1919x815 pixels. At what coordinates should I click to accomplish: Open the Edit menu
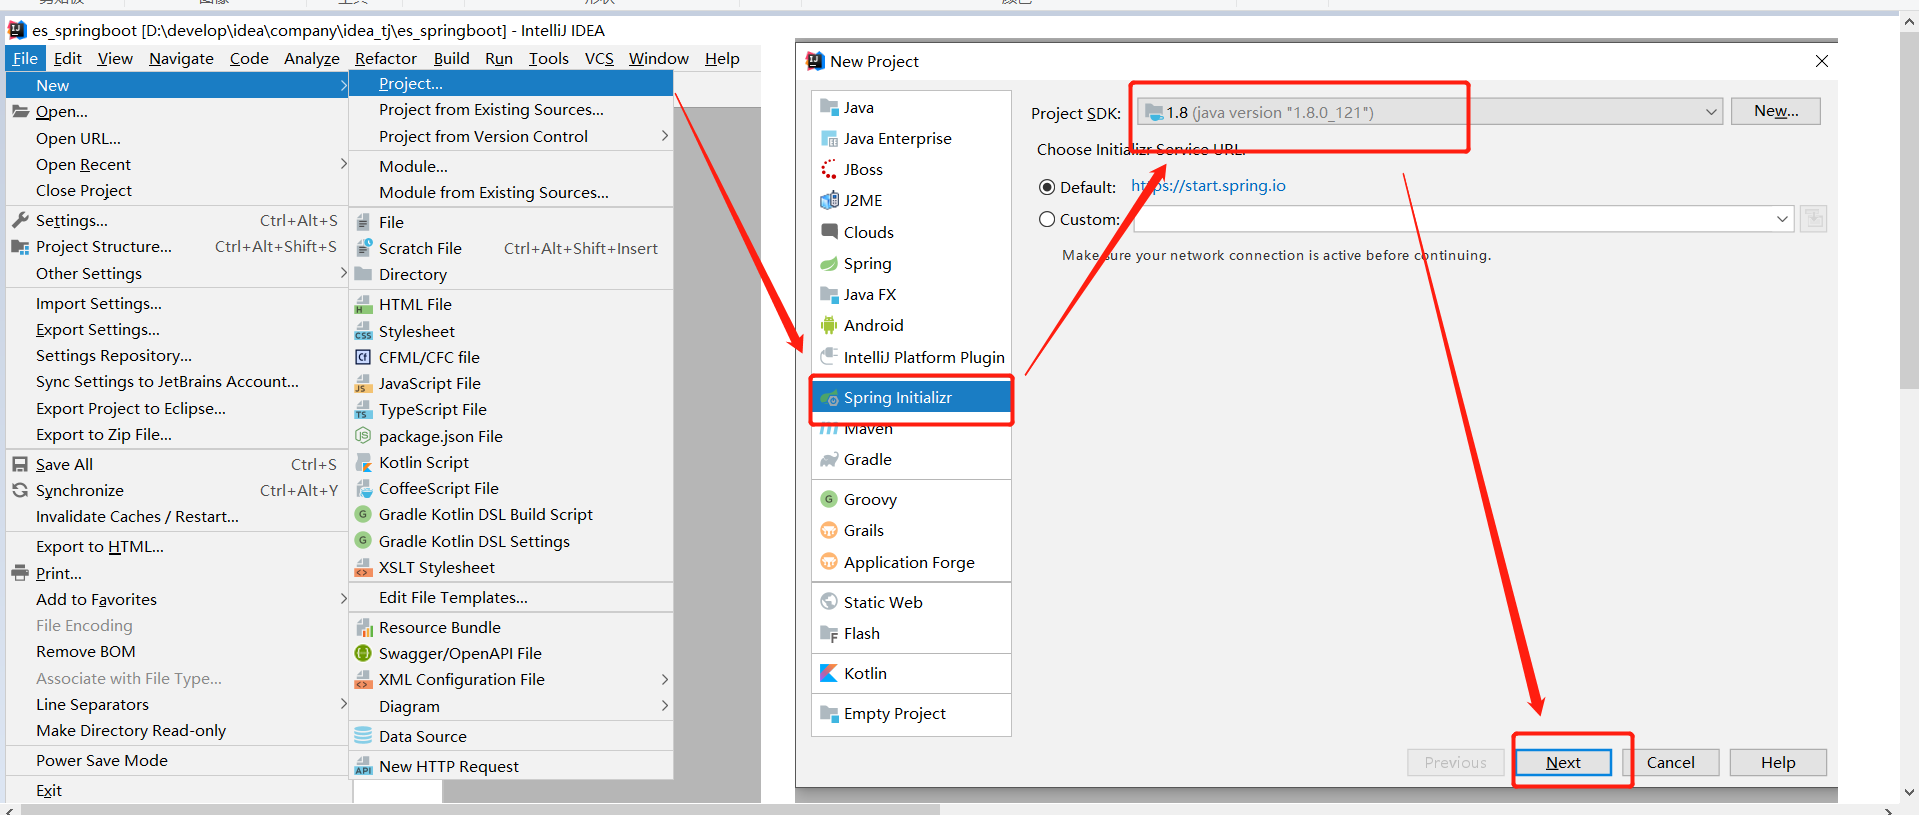[68, 58]
